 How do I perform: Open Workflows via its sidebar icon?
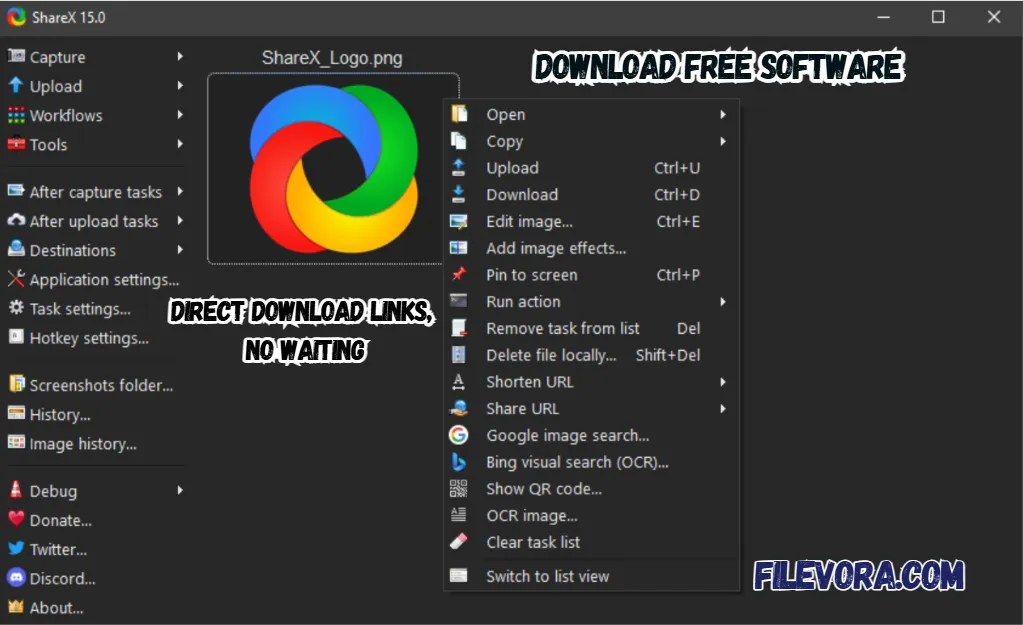pyautogui.click(x=15, y=115)
